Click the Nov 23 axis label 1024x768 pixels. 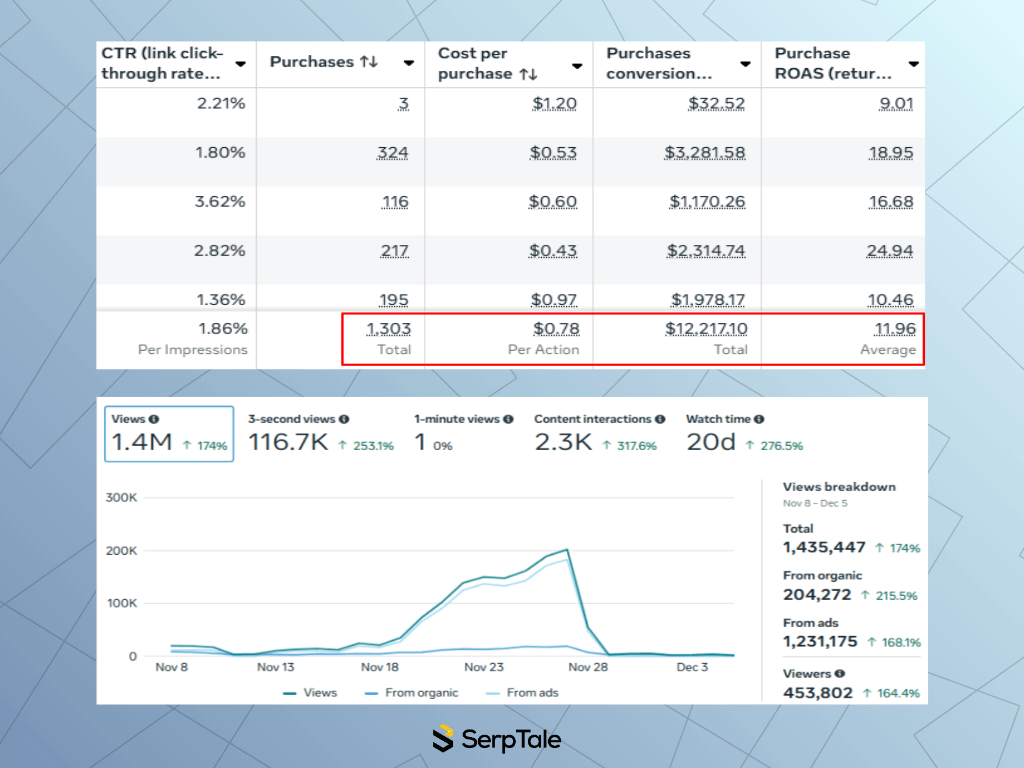(x=484, y=667)
